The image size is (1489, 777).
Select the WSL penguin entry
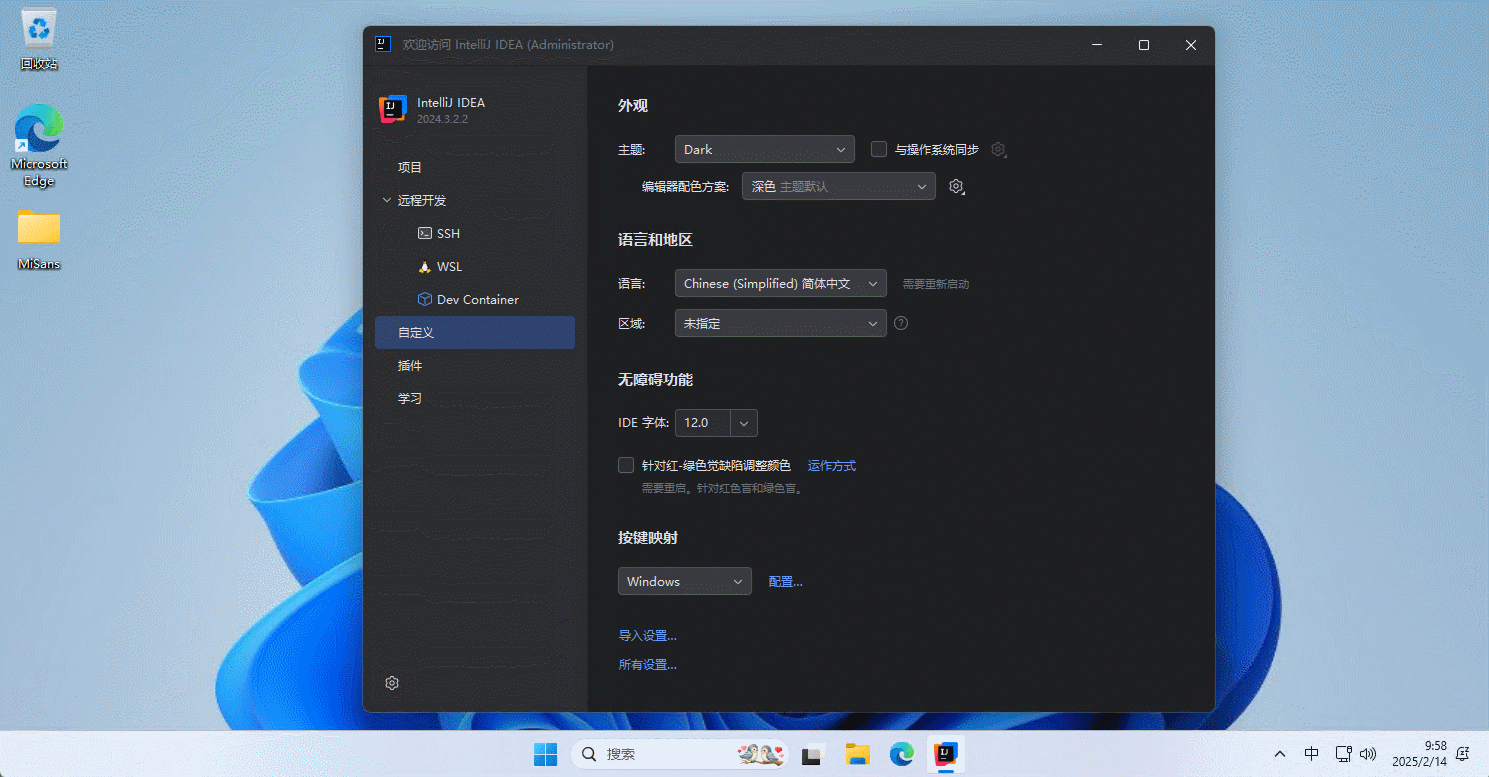tap(448, 267)
